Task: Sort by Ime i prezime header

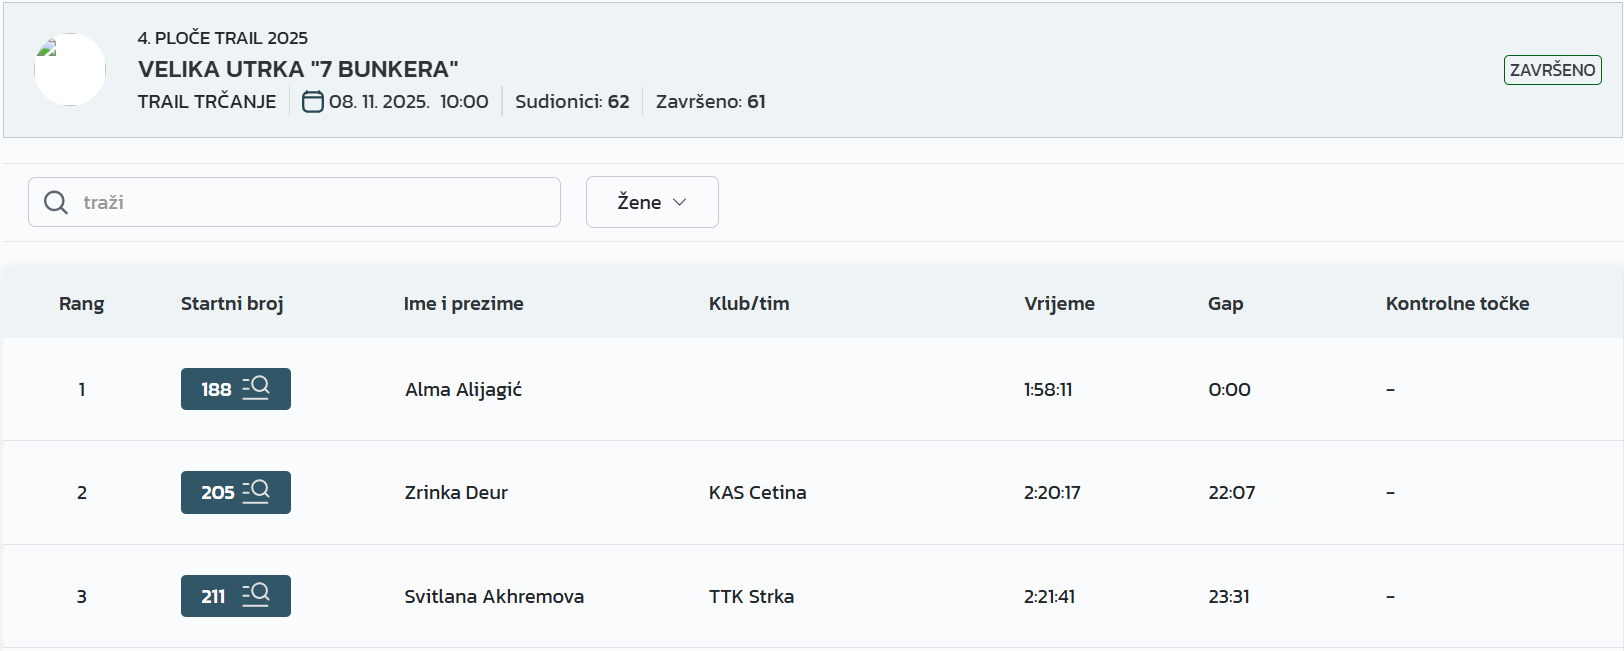Action: point(464,303)
